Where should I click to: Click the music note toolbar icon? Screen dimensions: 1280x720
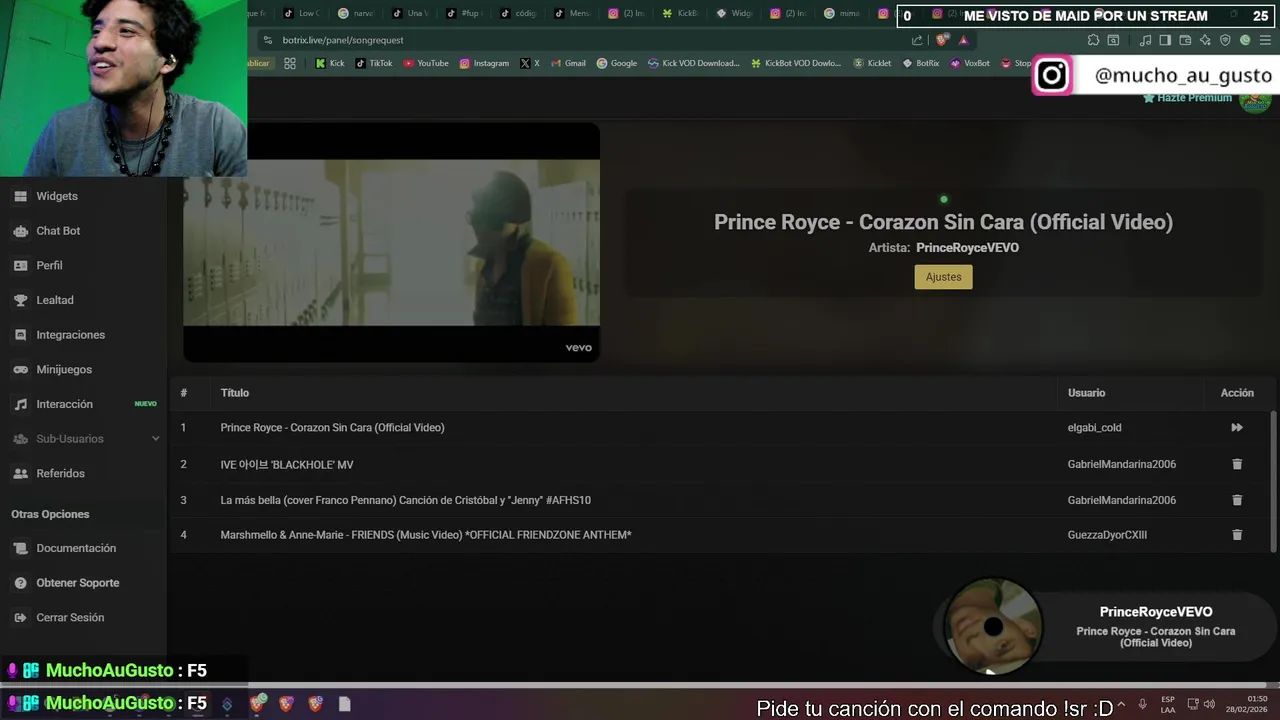(x=1145, y=40)
